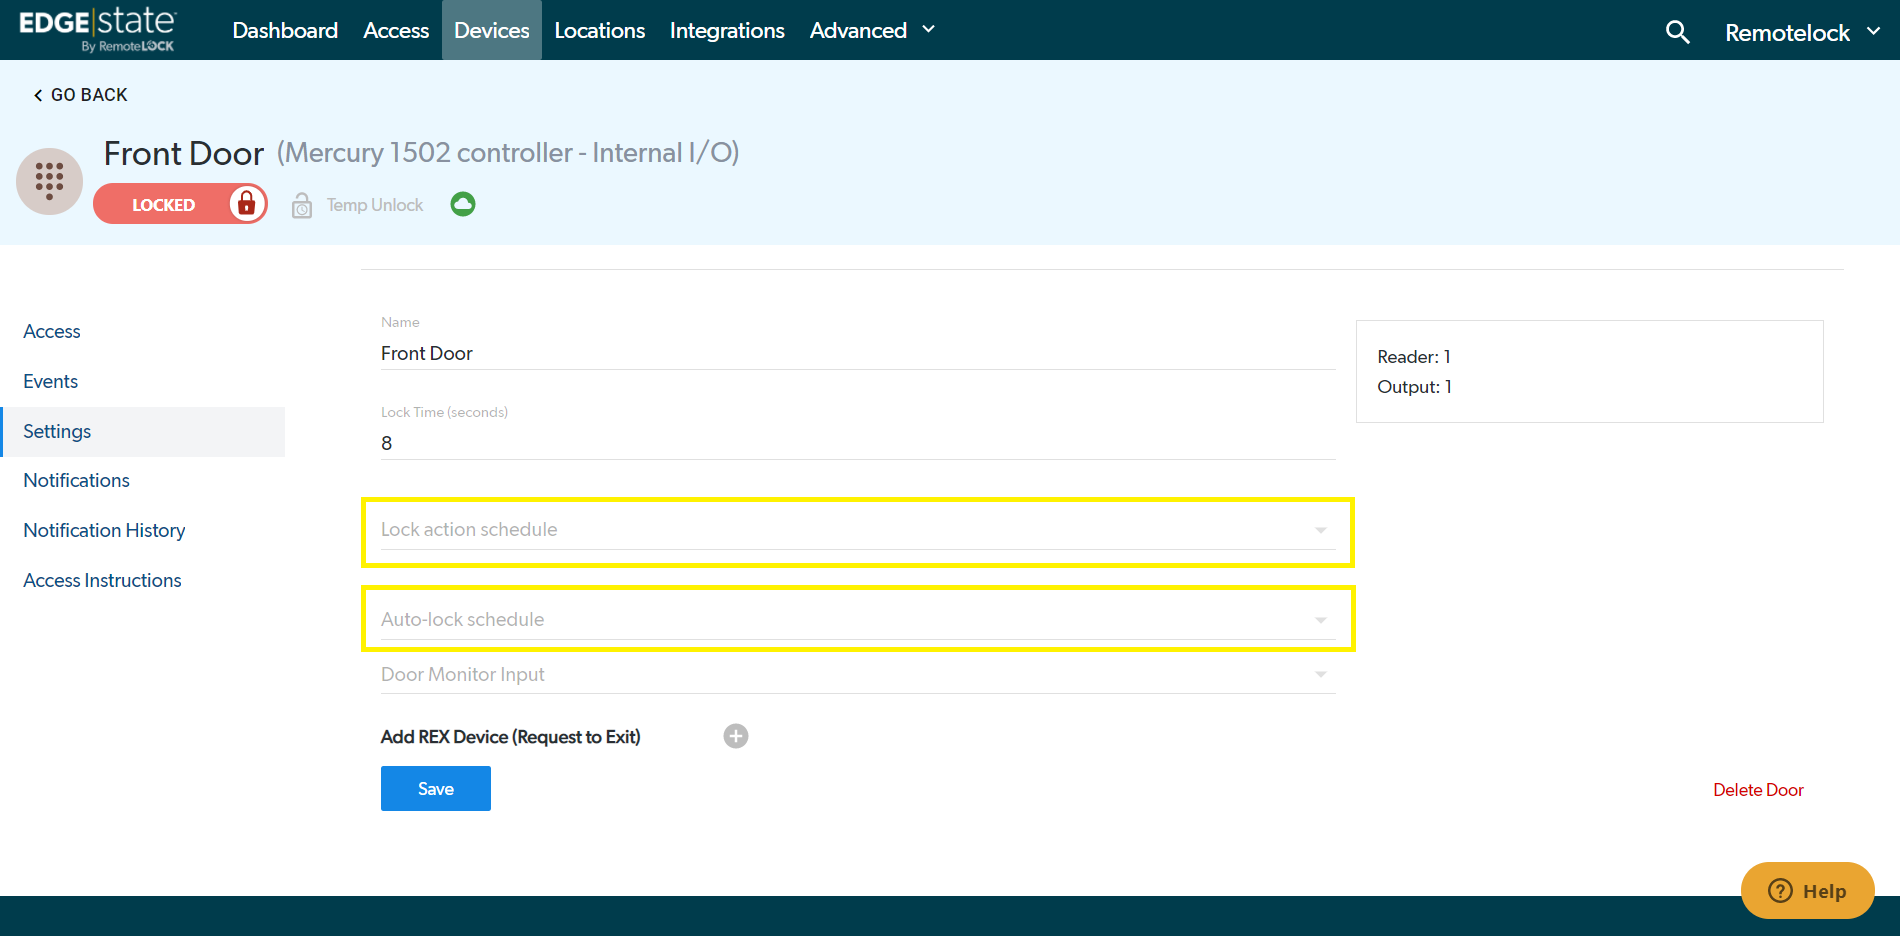The image size is (1900, 936).
Task: Click the Lock Time seconds field
Action: (857, 443)
